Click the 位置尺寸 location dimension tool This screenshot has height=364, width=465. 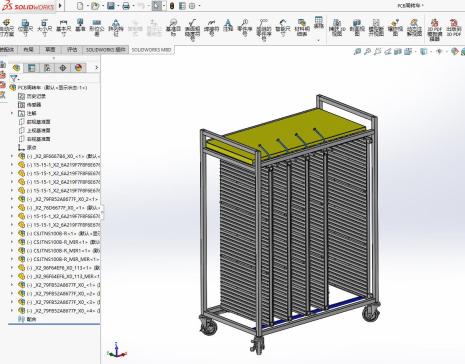coord(25,27)
